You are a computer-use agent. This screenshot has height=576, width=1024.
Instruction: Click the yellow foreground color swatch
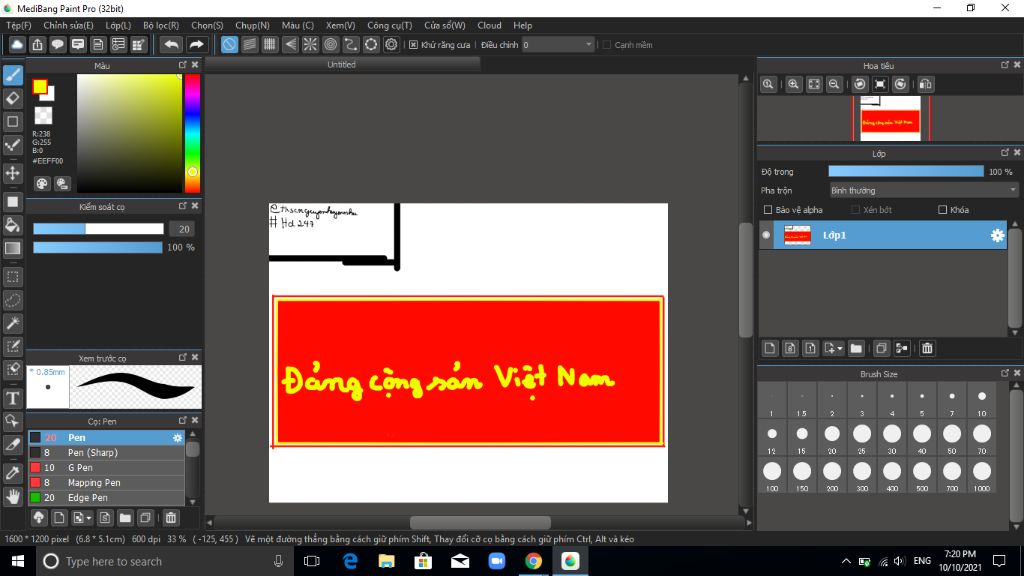point(40,86)
